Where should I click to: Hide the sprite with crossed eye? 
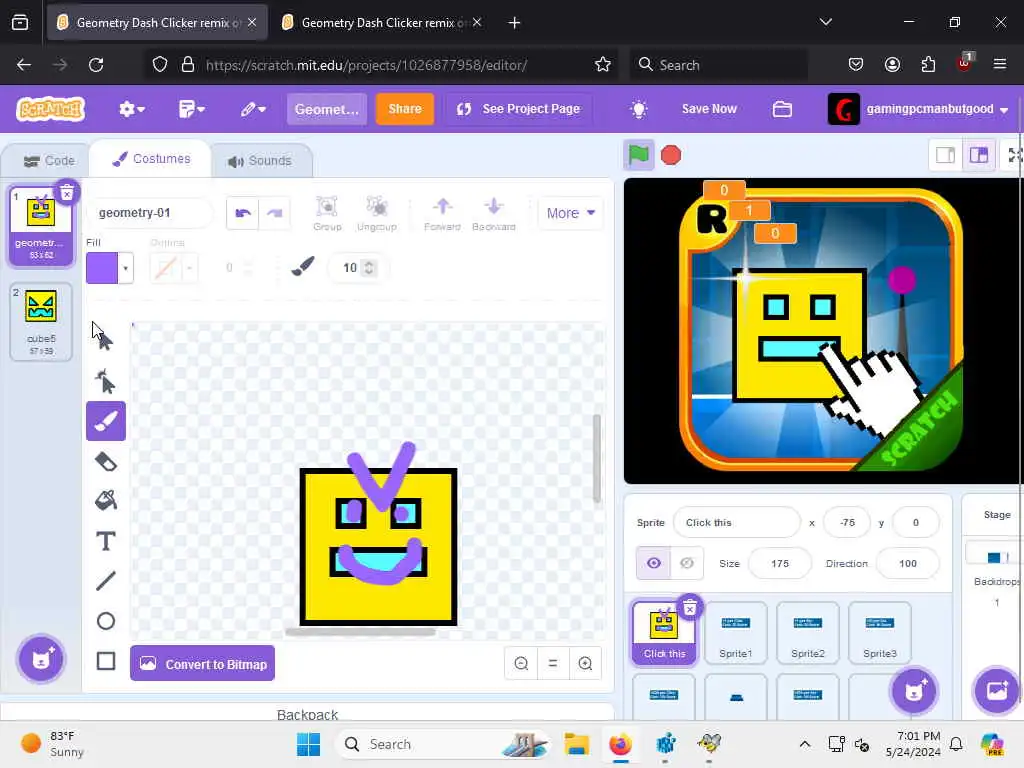pyautogui.click(x=687, y=563)
